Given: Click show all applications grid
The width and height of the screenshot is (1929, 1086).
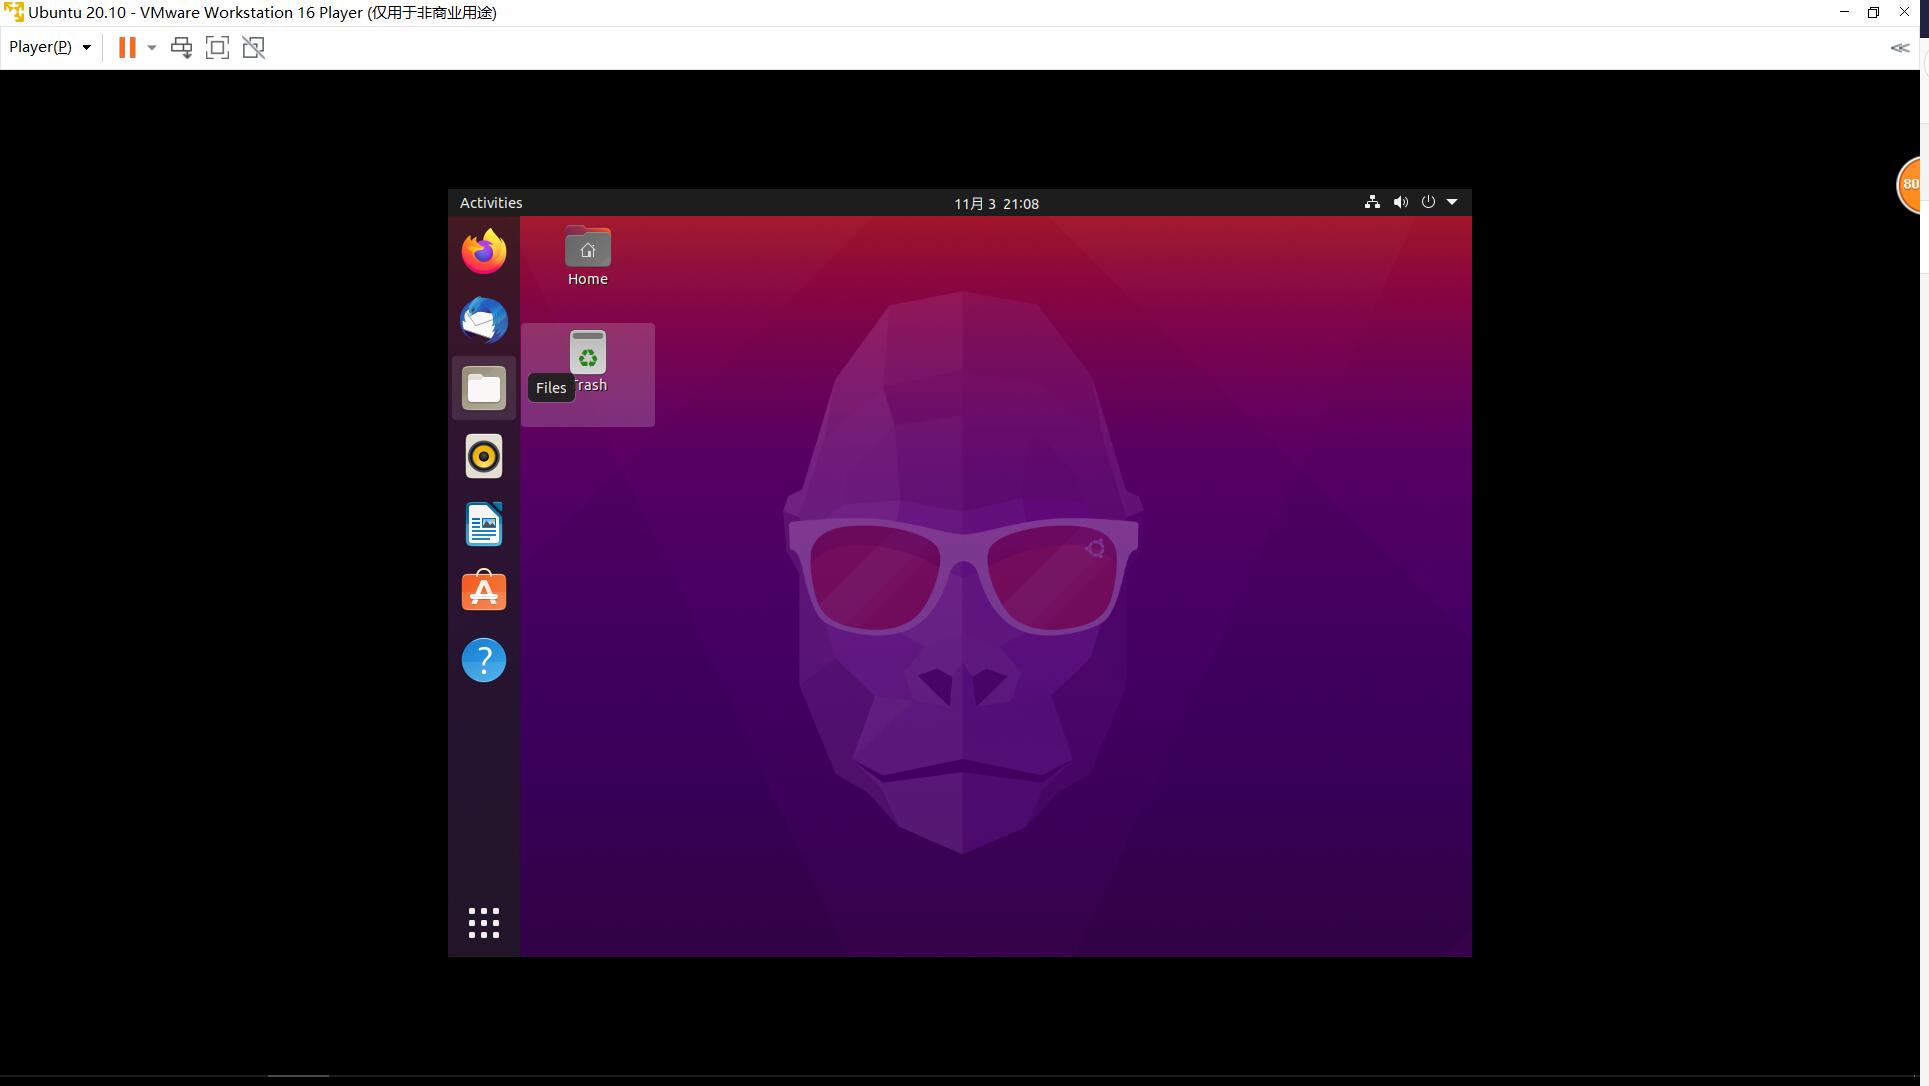Looking at the screenshot, I should coord(484,923).
